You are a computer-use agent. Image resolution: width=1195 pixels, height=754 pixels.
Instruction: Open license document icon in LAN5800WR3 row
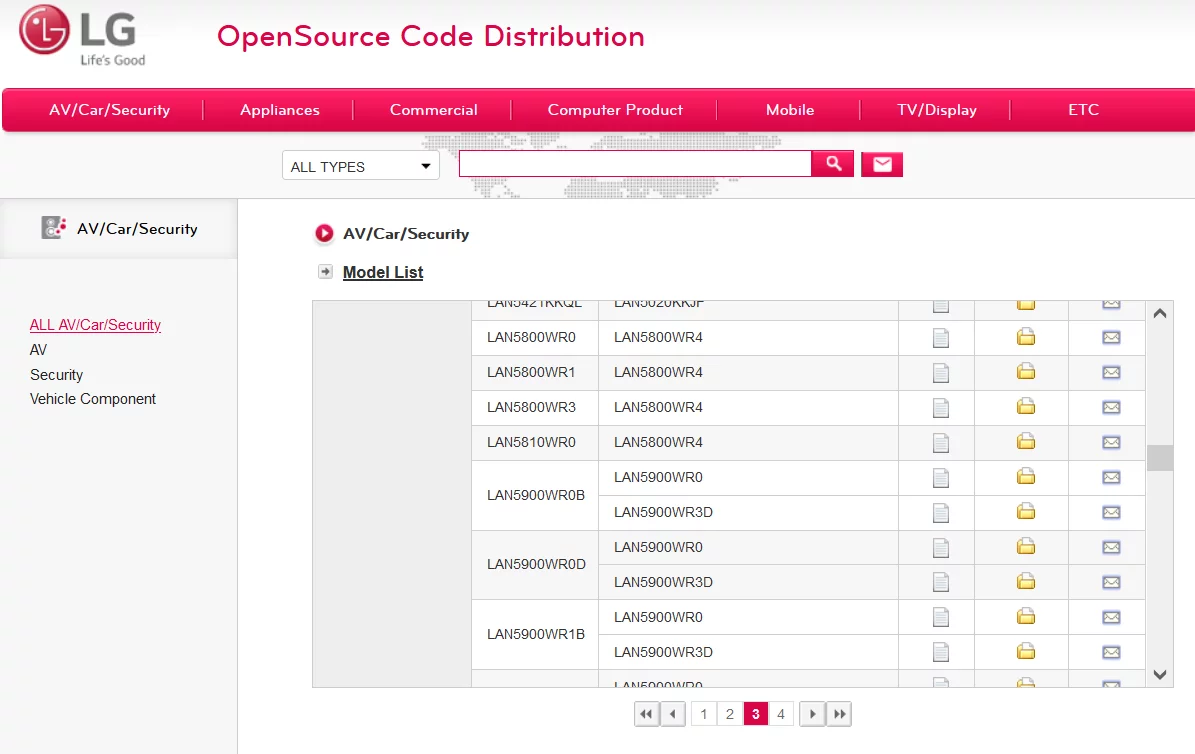click(x=941, y=408)
